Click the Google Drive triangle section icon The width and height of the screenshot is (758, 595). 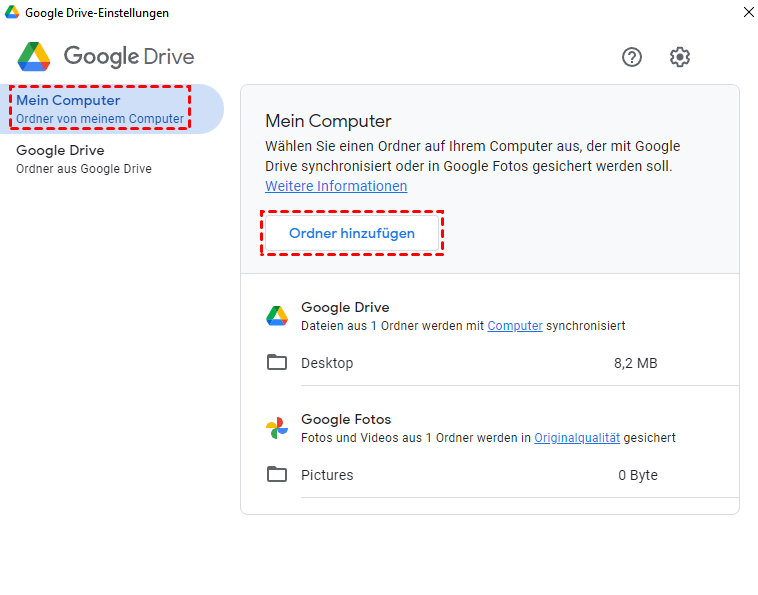click(277, 316)
